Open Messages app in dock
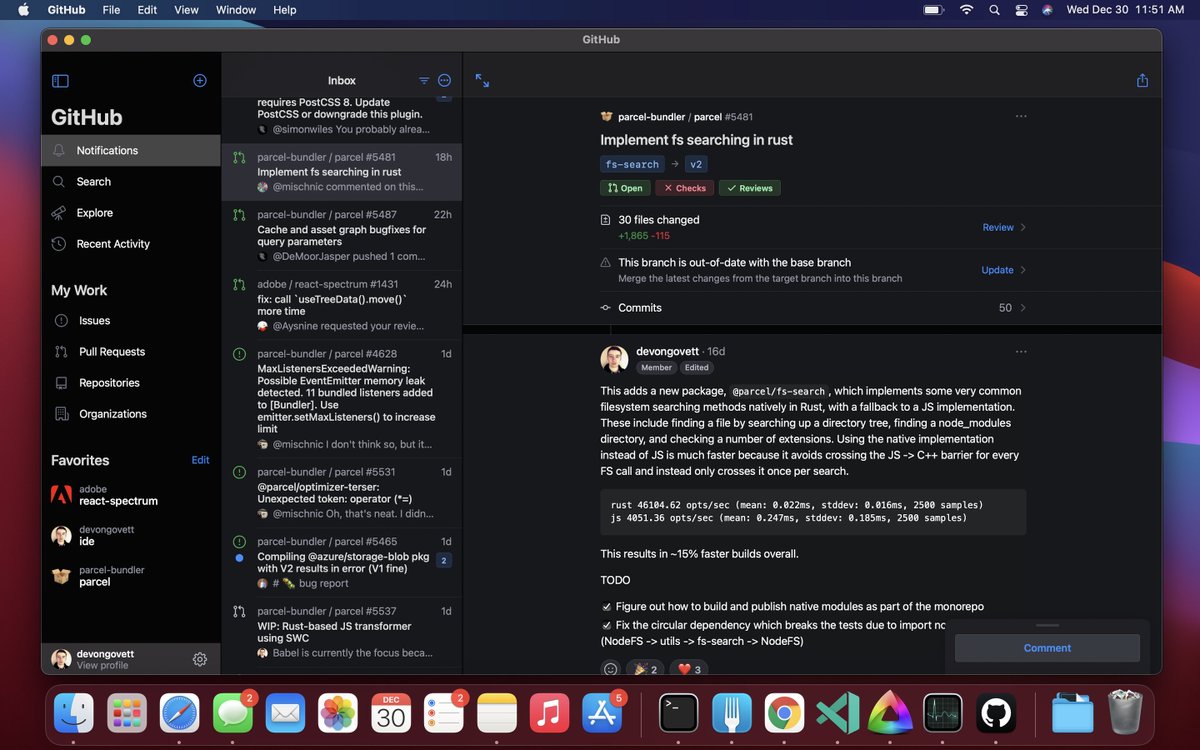 pyautogui.click(x=232, y=713)
